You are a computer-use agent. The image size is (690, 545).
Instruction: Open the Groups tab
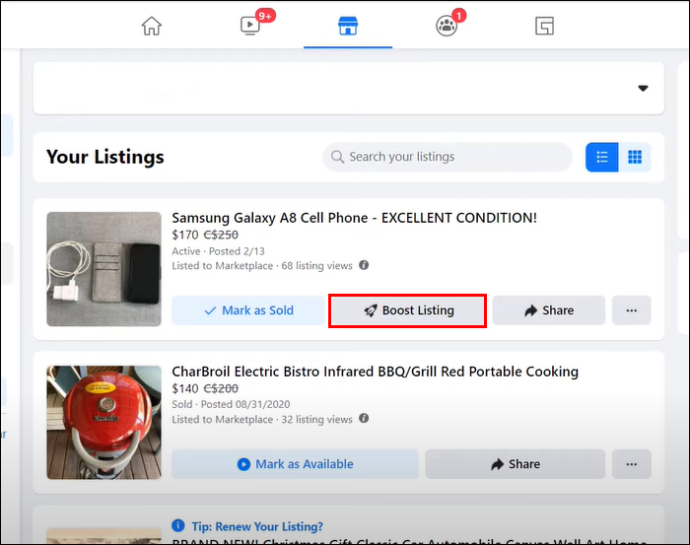pos(446,26)
